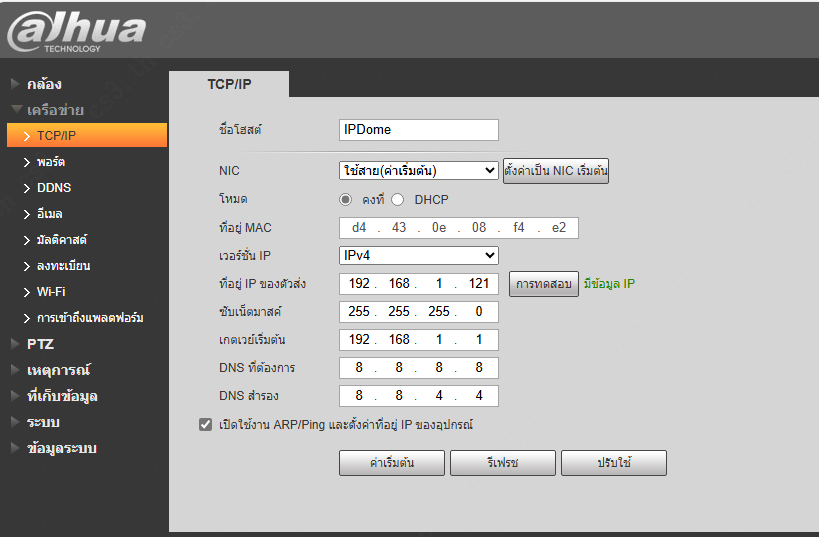Select the คงที่ static mode radio
The image size is (819, 537).
(x=345, y=200)
